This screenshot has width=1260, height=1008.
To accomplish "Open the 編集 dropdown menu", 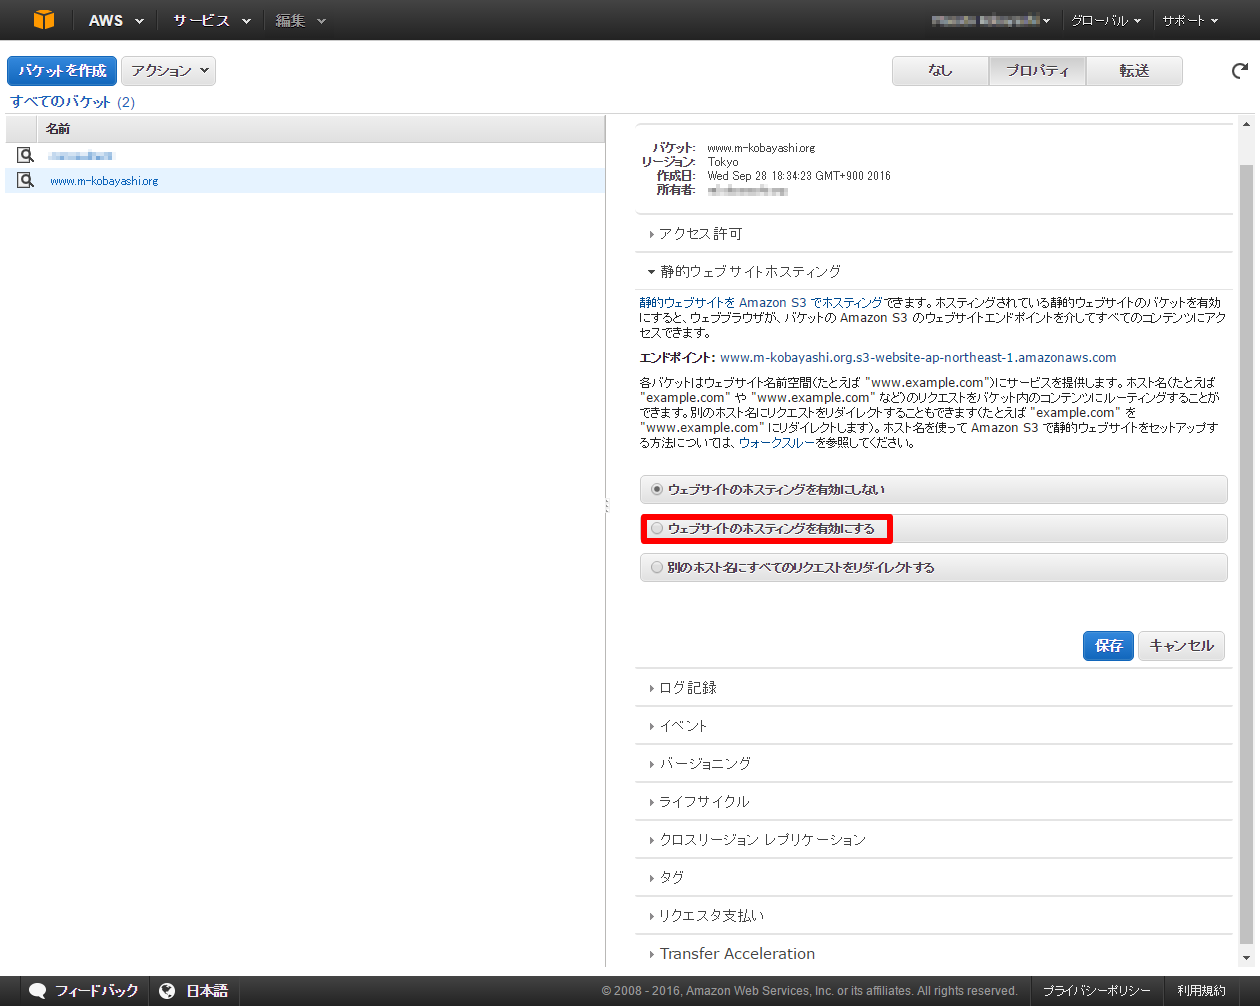I will 301,20.
